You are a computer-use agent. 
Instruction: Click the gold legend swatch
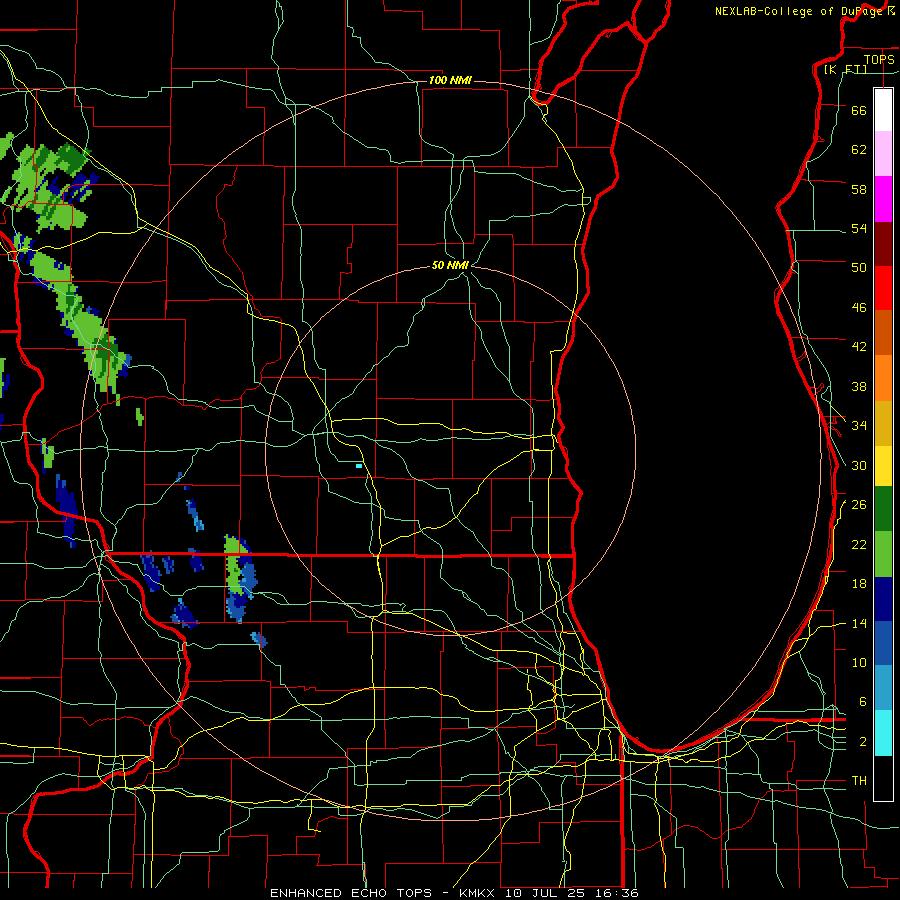click(x=883, y=423)
